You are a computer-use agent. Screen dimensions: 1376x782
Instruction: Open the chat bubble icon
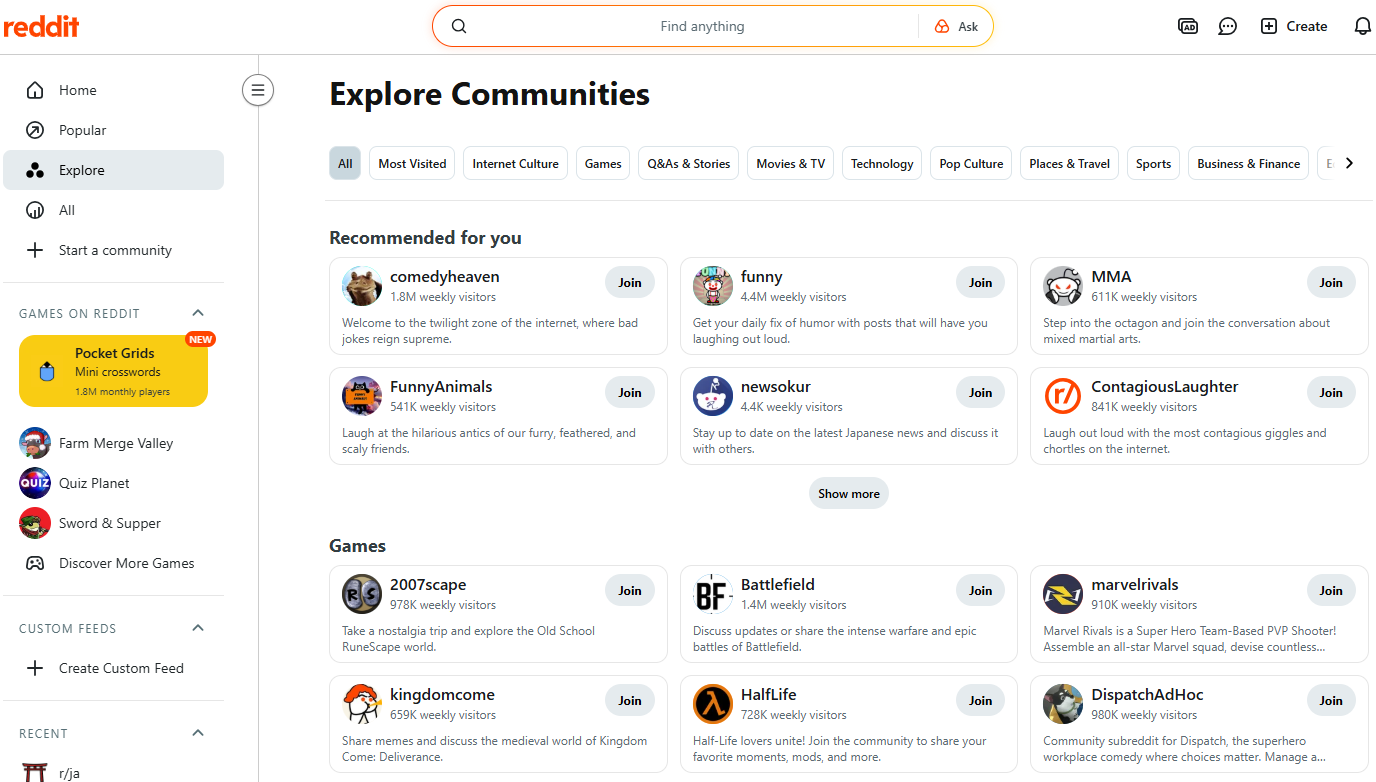click(1227, 27)
